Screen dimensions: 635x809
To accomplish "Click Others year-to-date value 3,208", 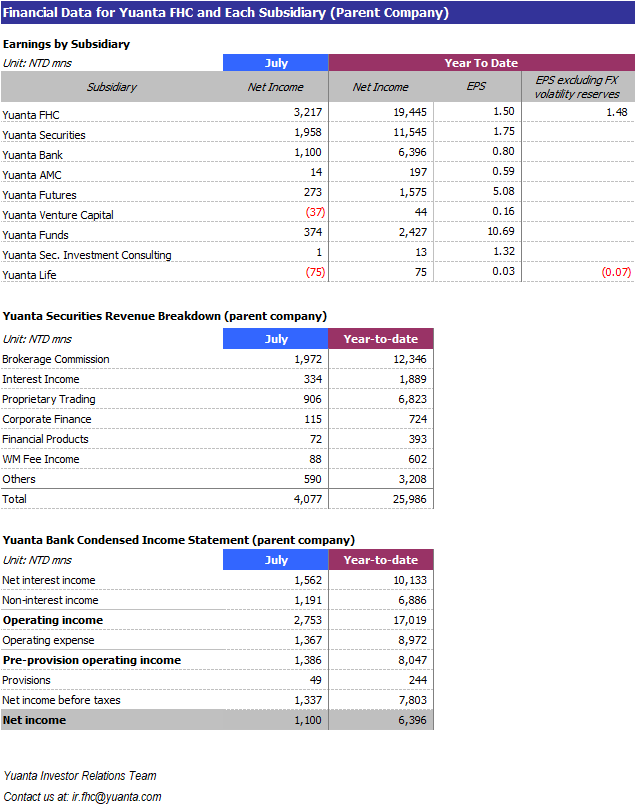I will [x=413, y=479].
